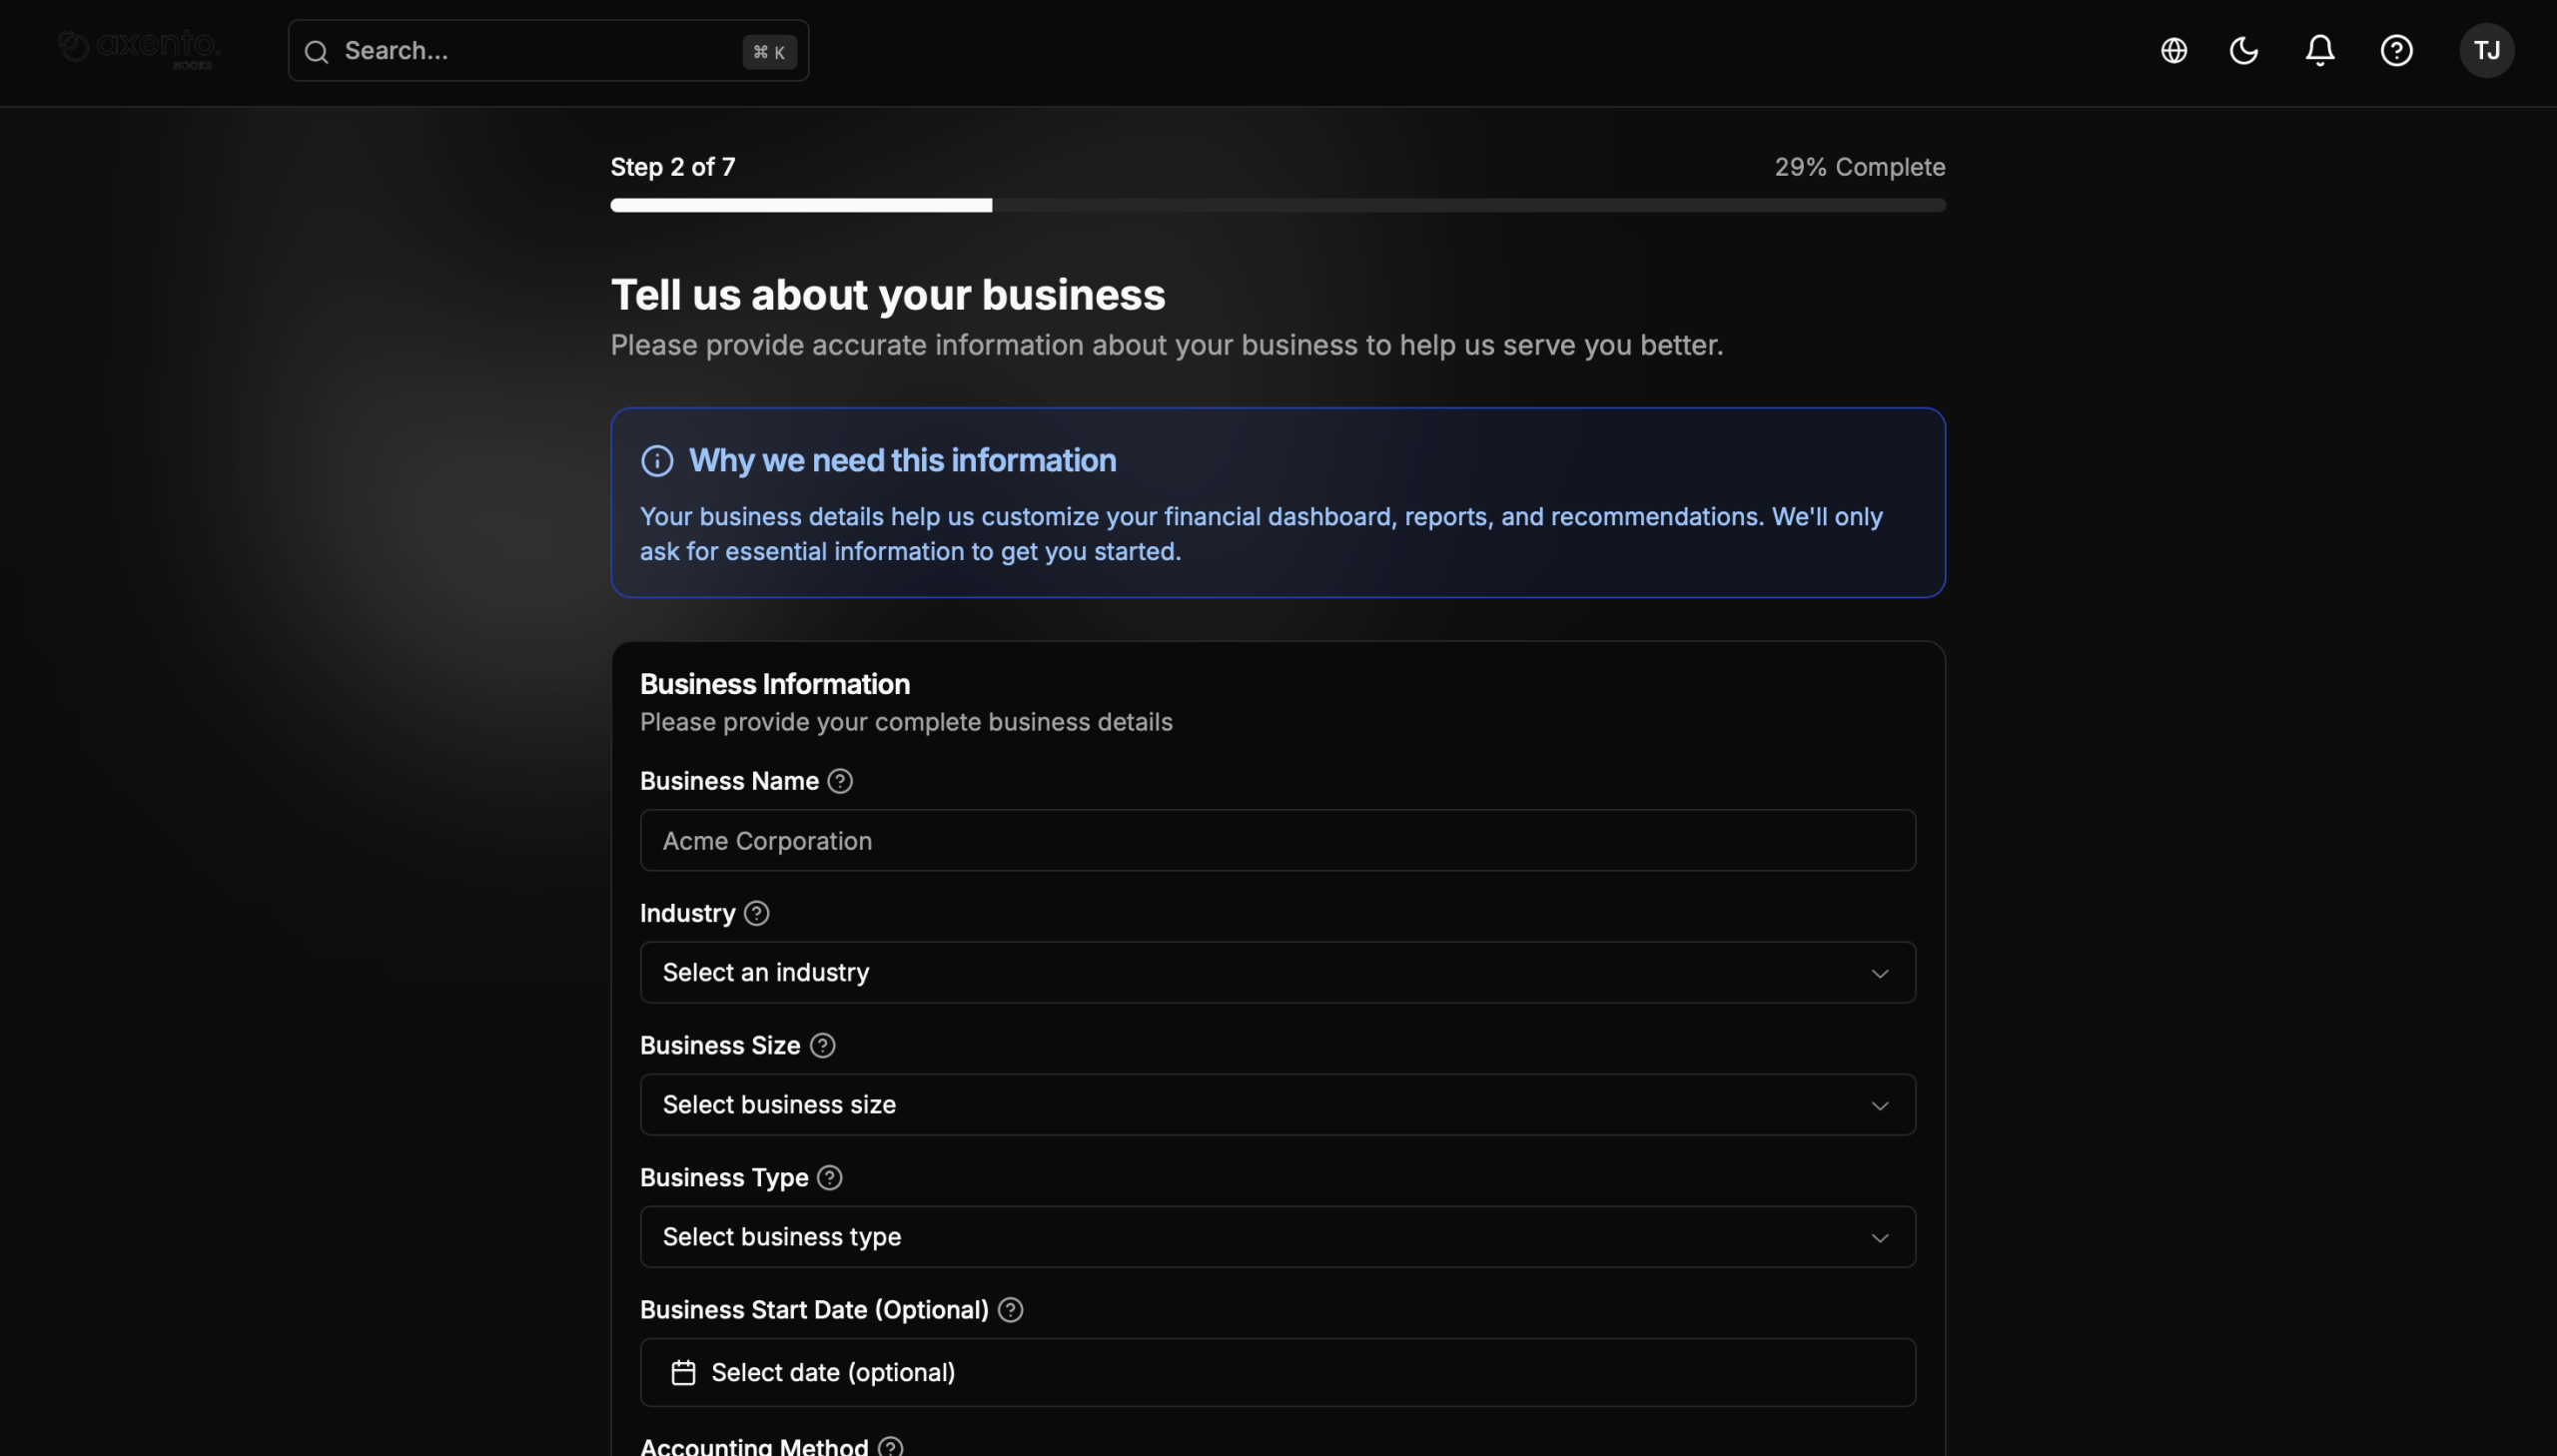The height and width of the screenshot is (1456, 2557).
Task: Click the Industry label
Action: click(688, 913)
